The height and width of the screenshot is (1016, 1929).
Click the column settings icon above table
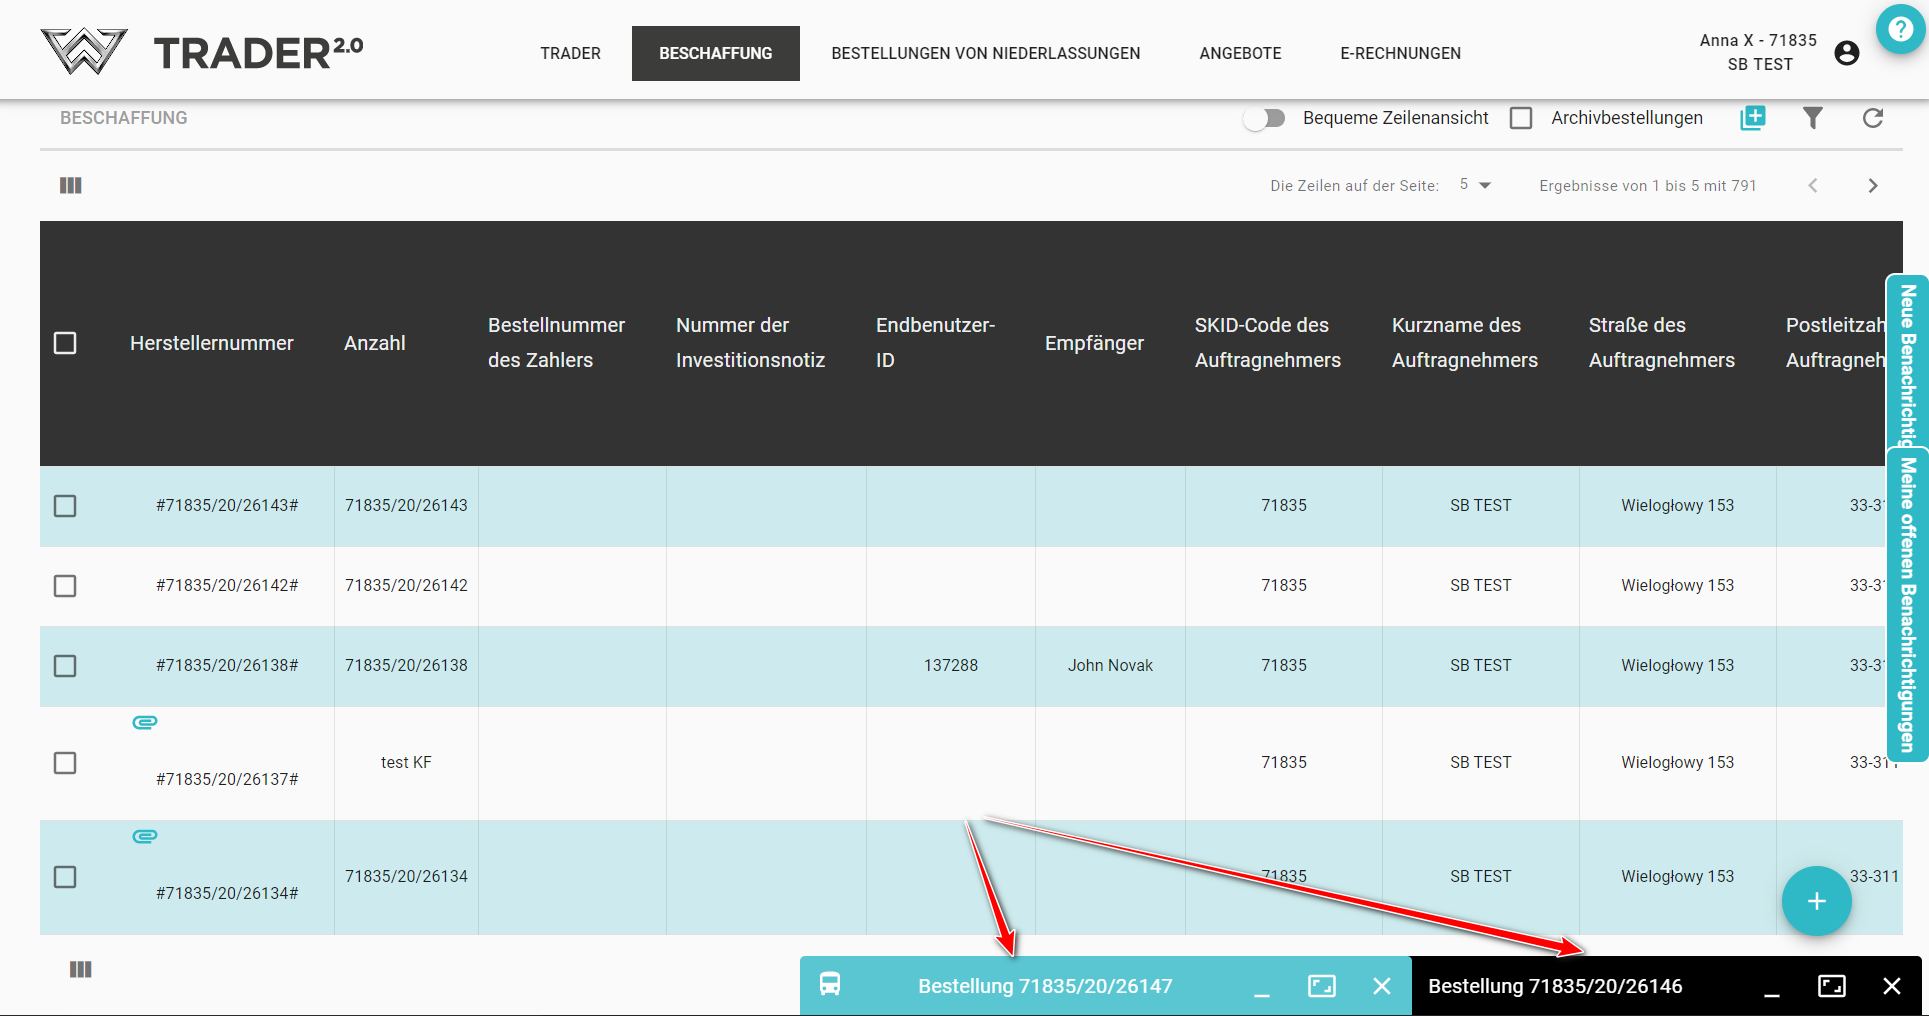[71, 185]
